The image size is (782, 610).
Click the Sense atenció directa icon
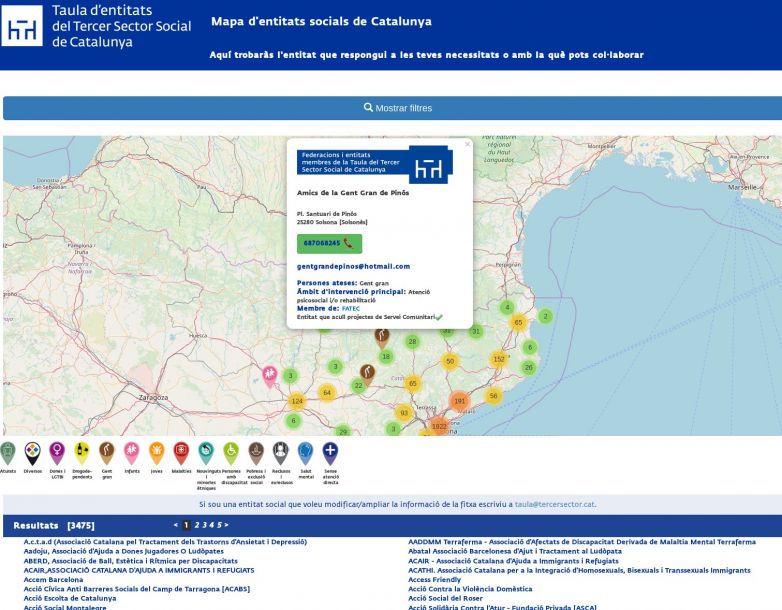click(x=330, y=452)
